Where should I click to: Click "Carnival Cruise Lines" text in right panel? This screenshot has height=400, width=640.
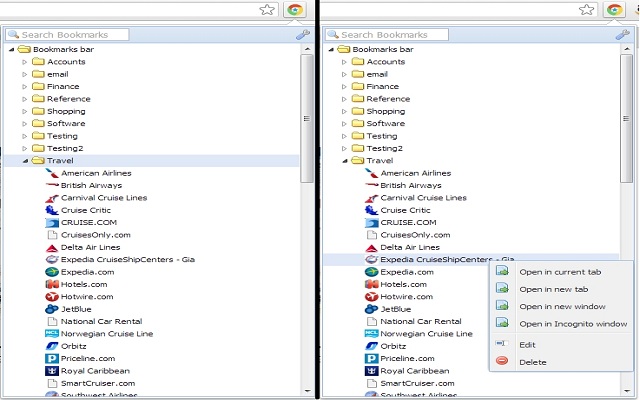423,198
